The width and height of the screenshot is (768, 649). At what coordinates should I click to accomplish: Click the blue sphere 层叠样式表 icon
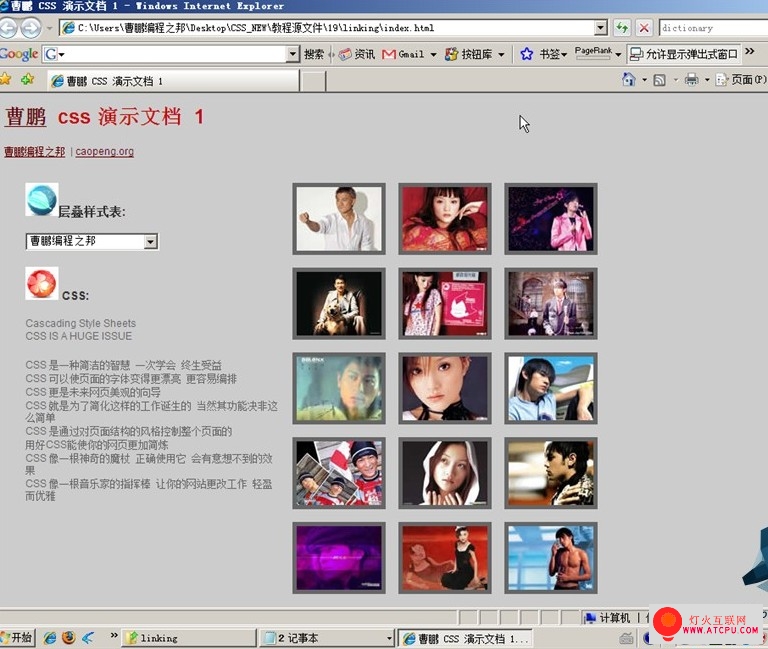click(x=42, y=199)
